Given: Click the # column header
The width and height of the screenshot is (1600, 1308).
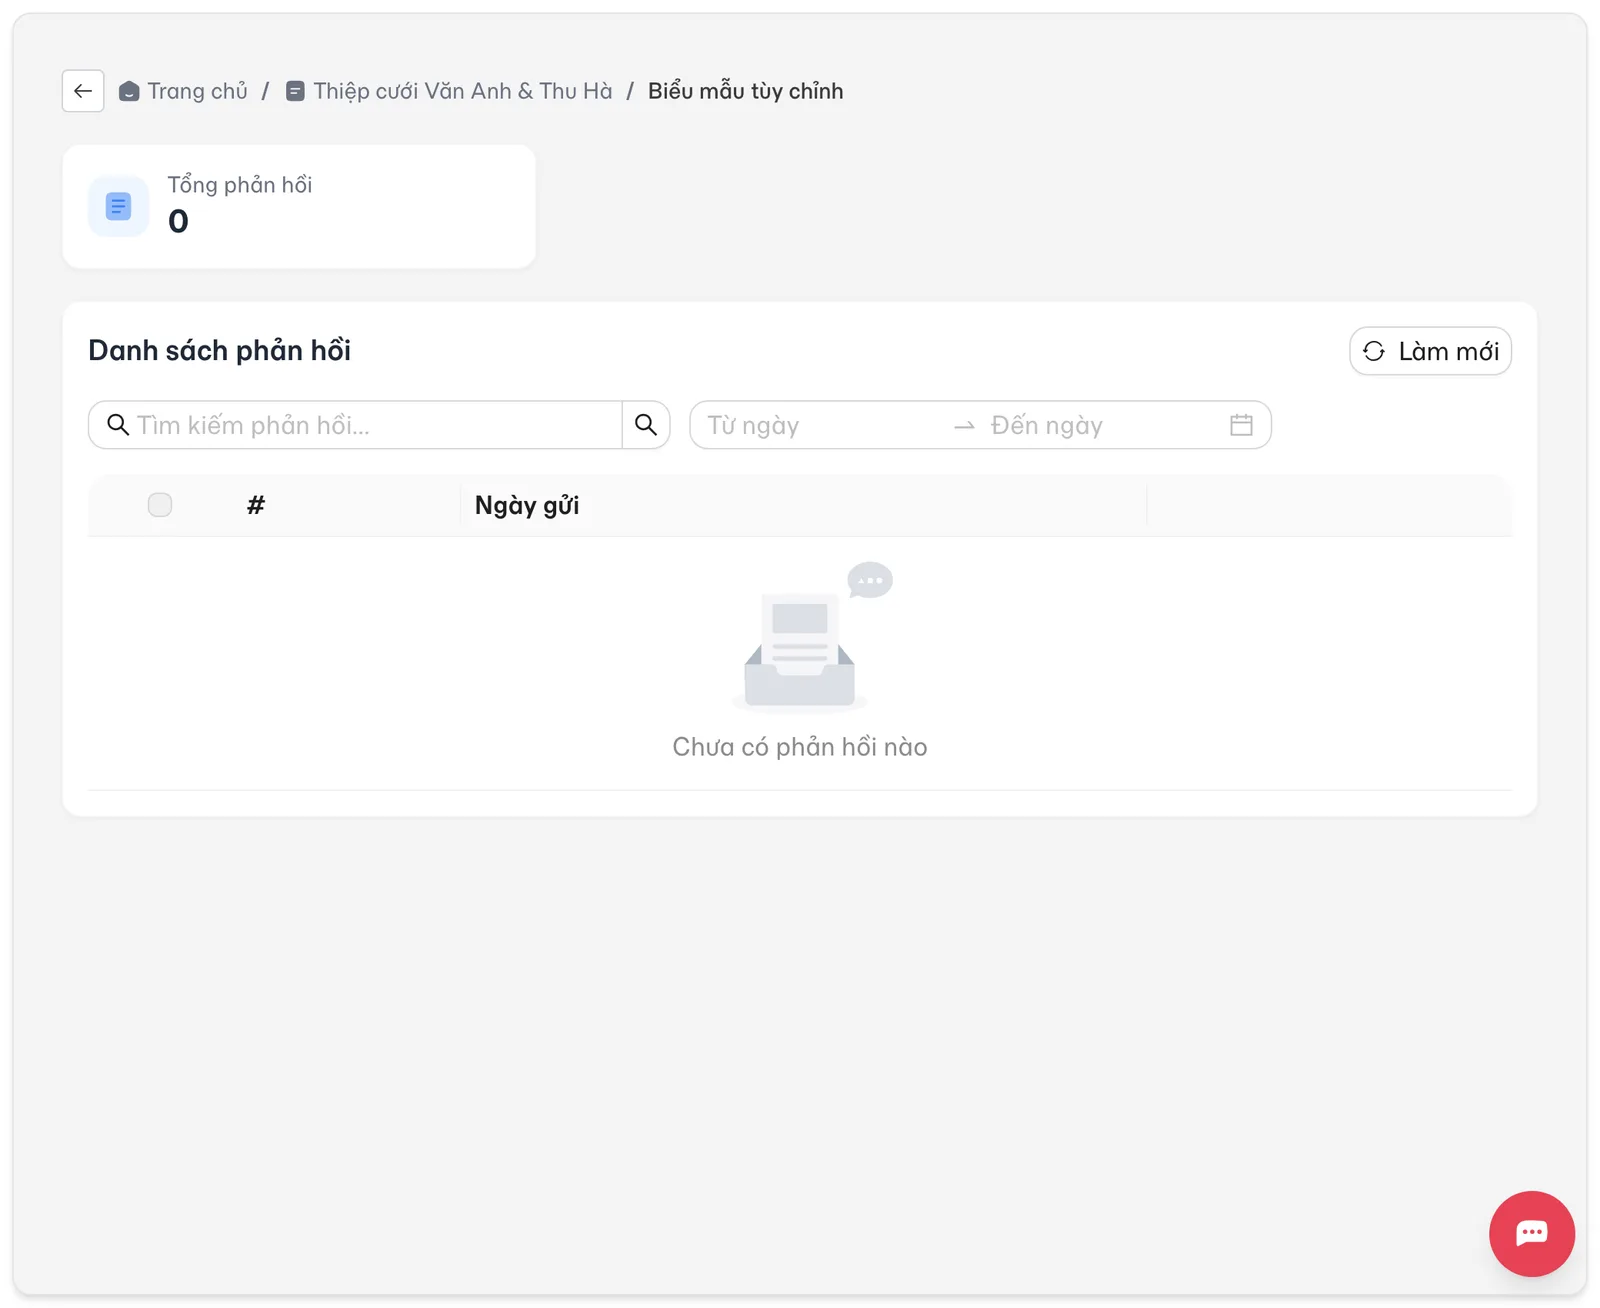Looking at the screenshot, I should (x=256, y=505).
